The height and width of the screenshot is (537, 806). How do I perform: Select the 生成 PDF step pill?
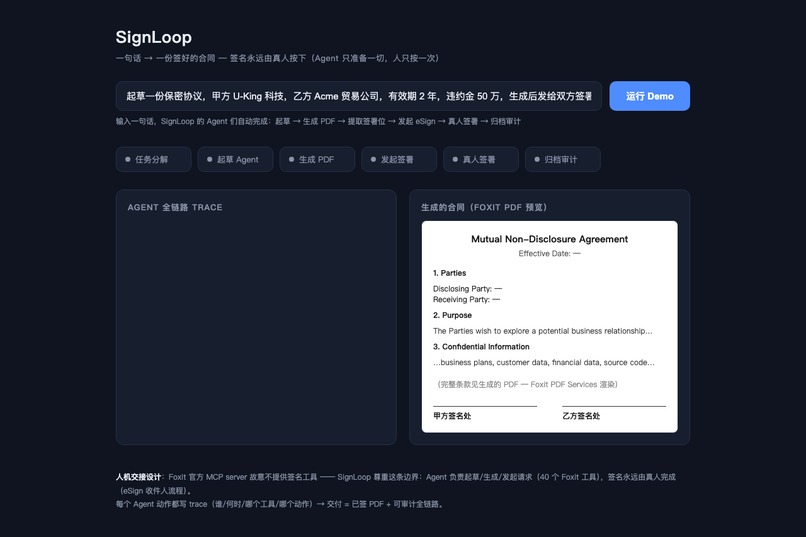tap(317, 159)
